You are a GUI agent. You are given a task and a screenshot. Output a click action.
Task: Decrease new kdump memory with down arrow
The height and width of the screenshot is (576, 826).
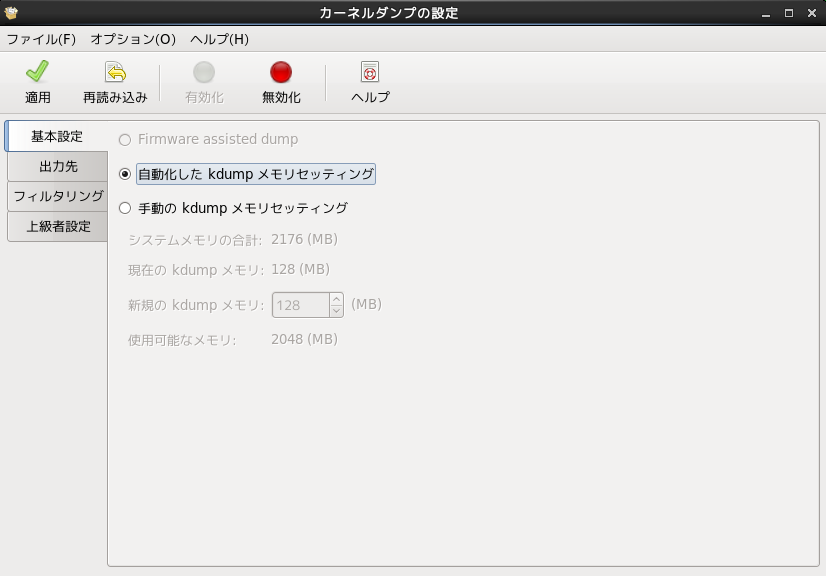(336, 311)
